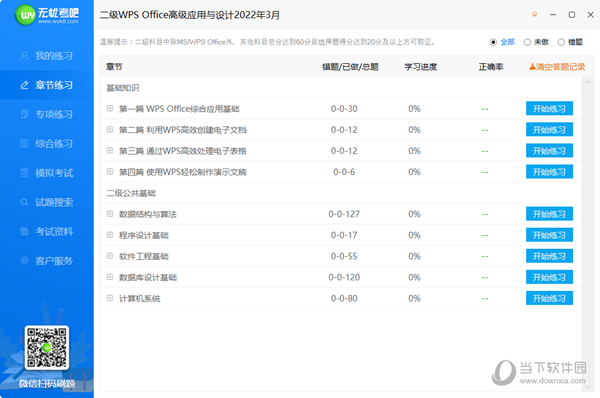Click the 0-0-17 count value
The width and height of the screenshot is (600, 398).
pyautogui.click(x=344, y=235)
